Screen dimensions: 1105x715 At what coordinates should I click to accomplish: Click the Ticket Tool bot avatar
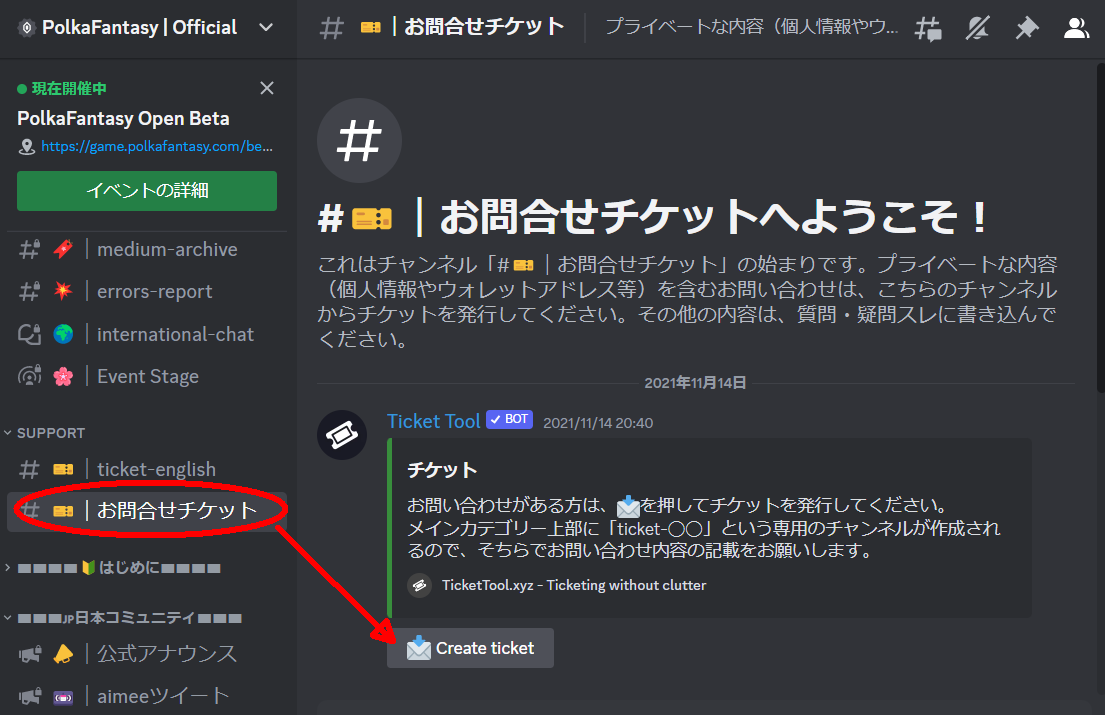click(342, 435)
